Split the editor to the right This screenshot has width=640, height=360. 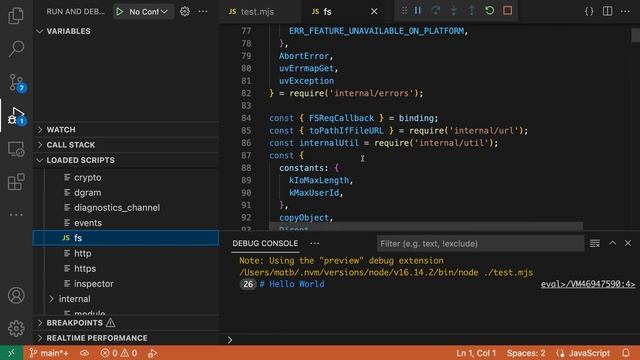(607, 11)
